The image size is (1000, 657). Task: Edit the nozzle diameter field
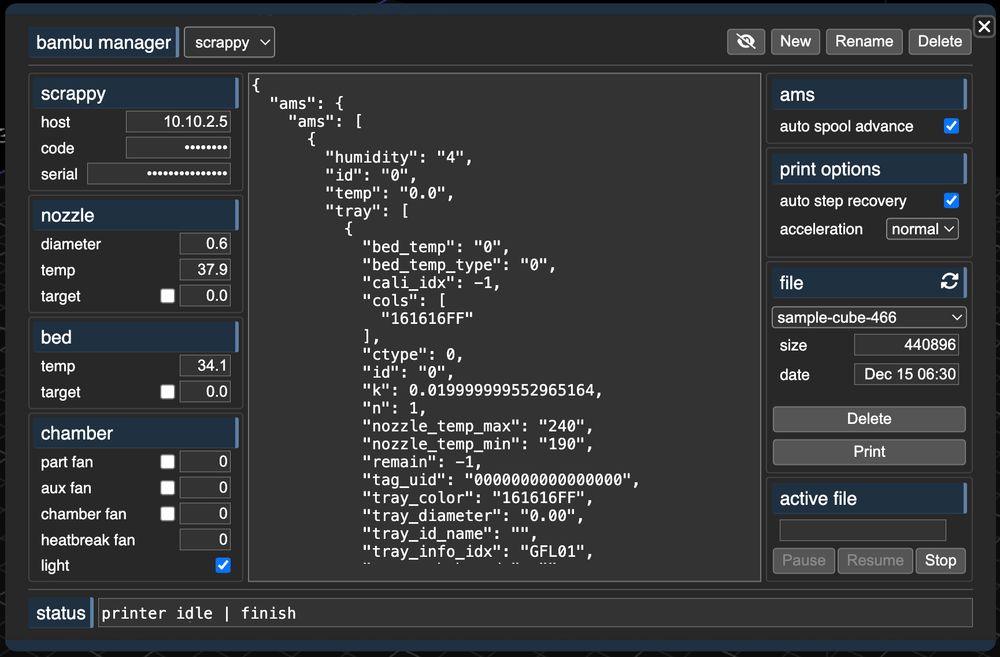[205, 244]
